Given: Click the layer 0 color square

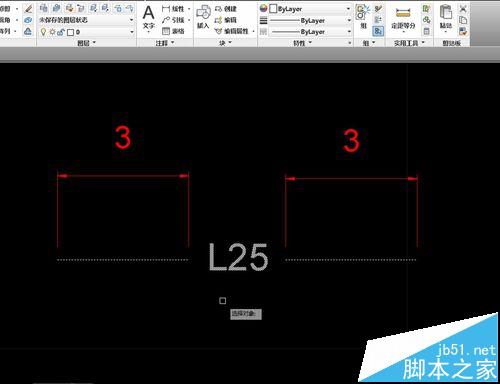Looking at the screenshot, I should pyautogui.click(x=70, y=32).
